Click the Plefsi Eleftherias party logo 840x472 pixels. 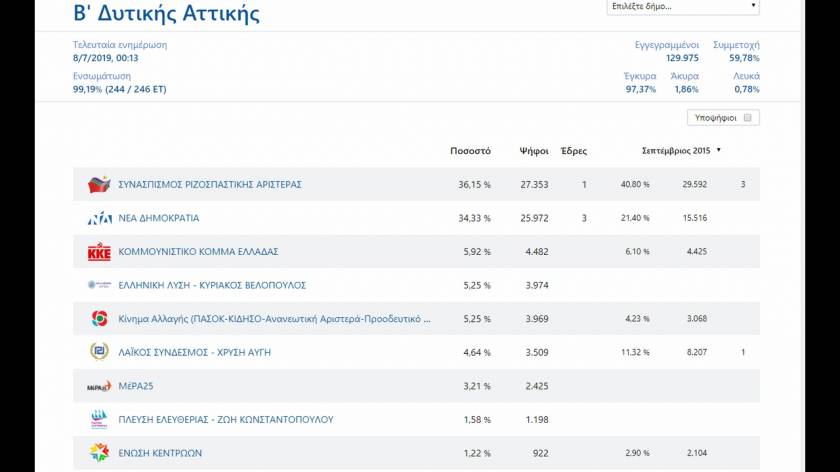point(98,419)
